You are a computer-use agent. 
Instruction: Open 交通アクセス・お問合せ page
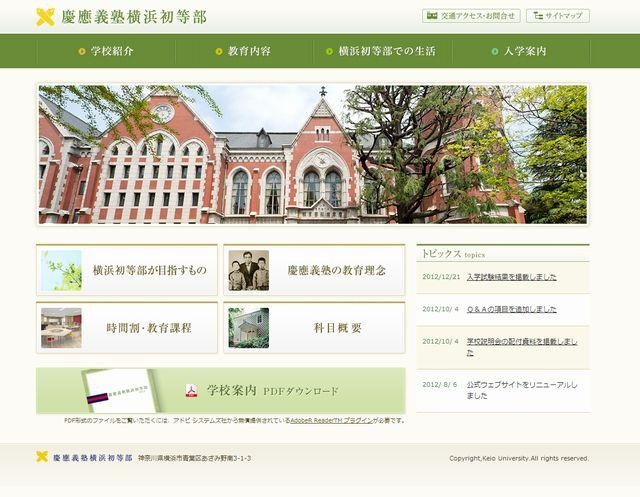point(471,16)
